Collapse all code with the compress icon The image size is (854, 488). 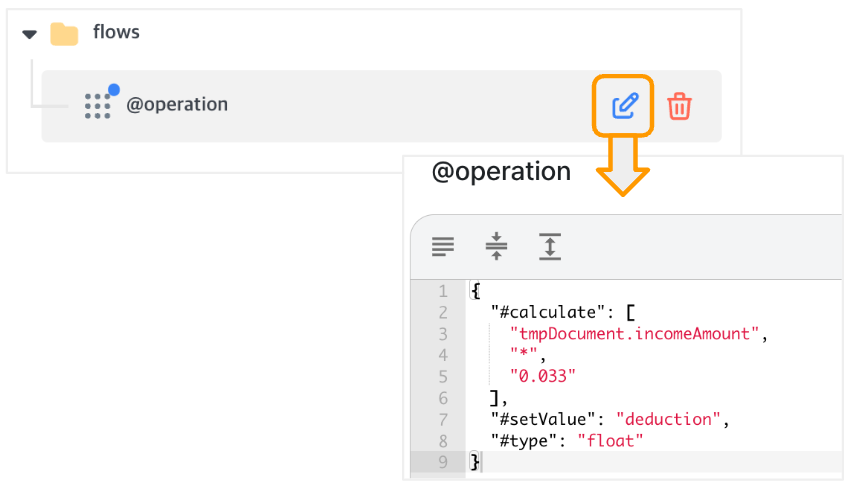click(x=496, y=246)
